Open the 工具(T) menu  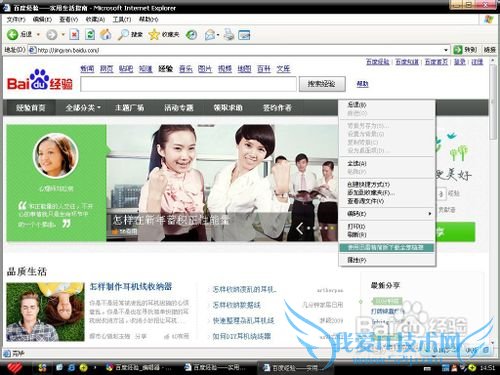tap(122, 19)
